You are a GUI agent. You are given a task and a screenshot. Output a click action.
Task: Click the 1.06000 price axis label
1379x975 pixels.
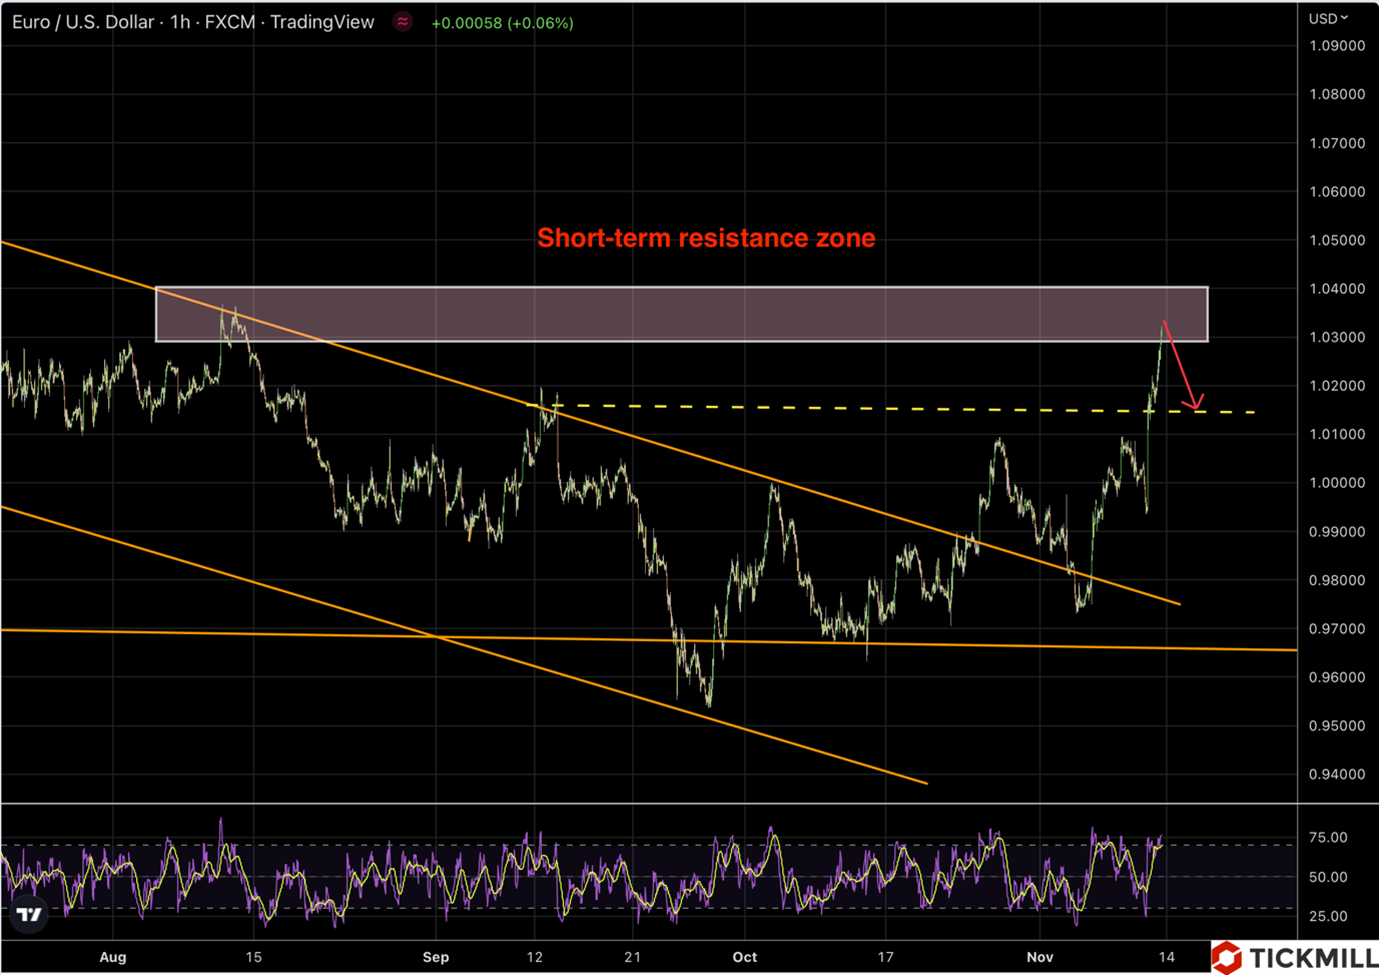click(1337, 192)
